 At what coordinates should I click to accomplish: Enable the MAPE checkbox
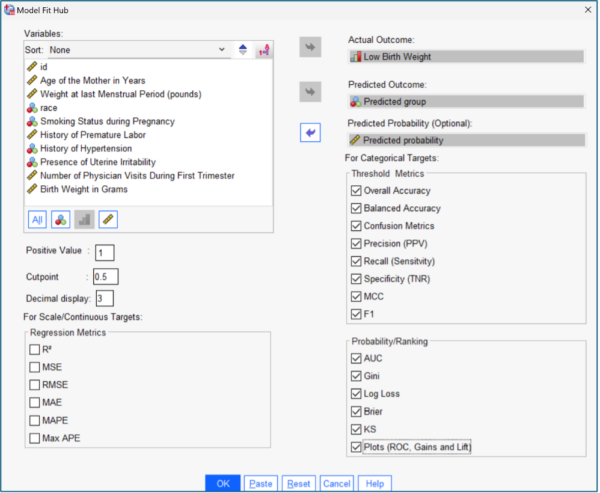tap(34, 420)
